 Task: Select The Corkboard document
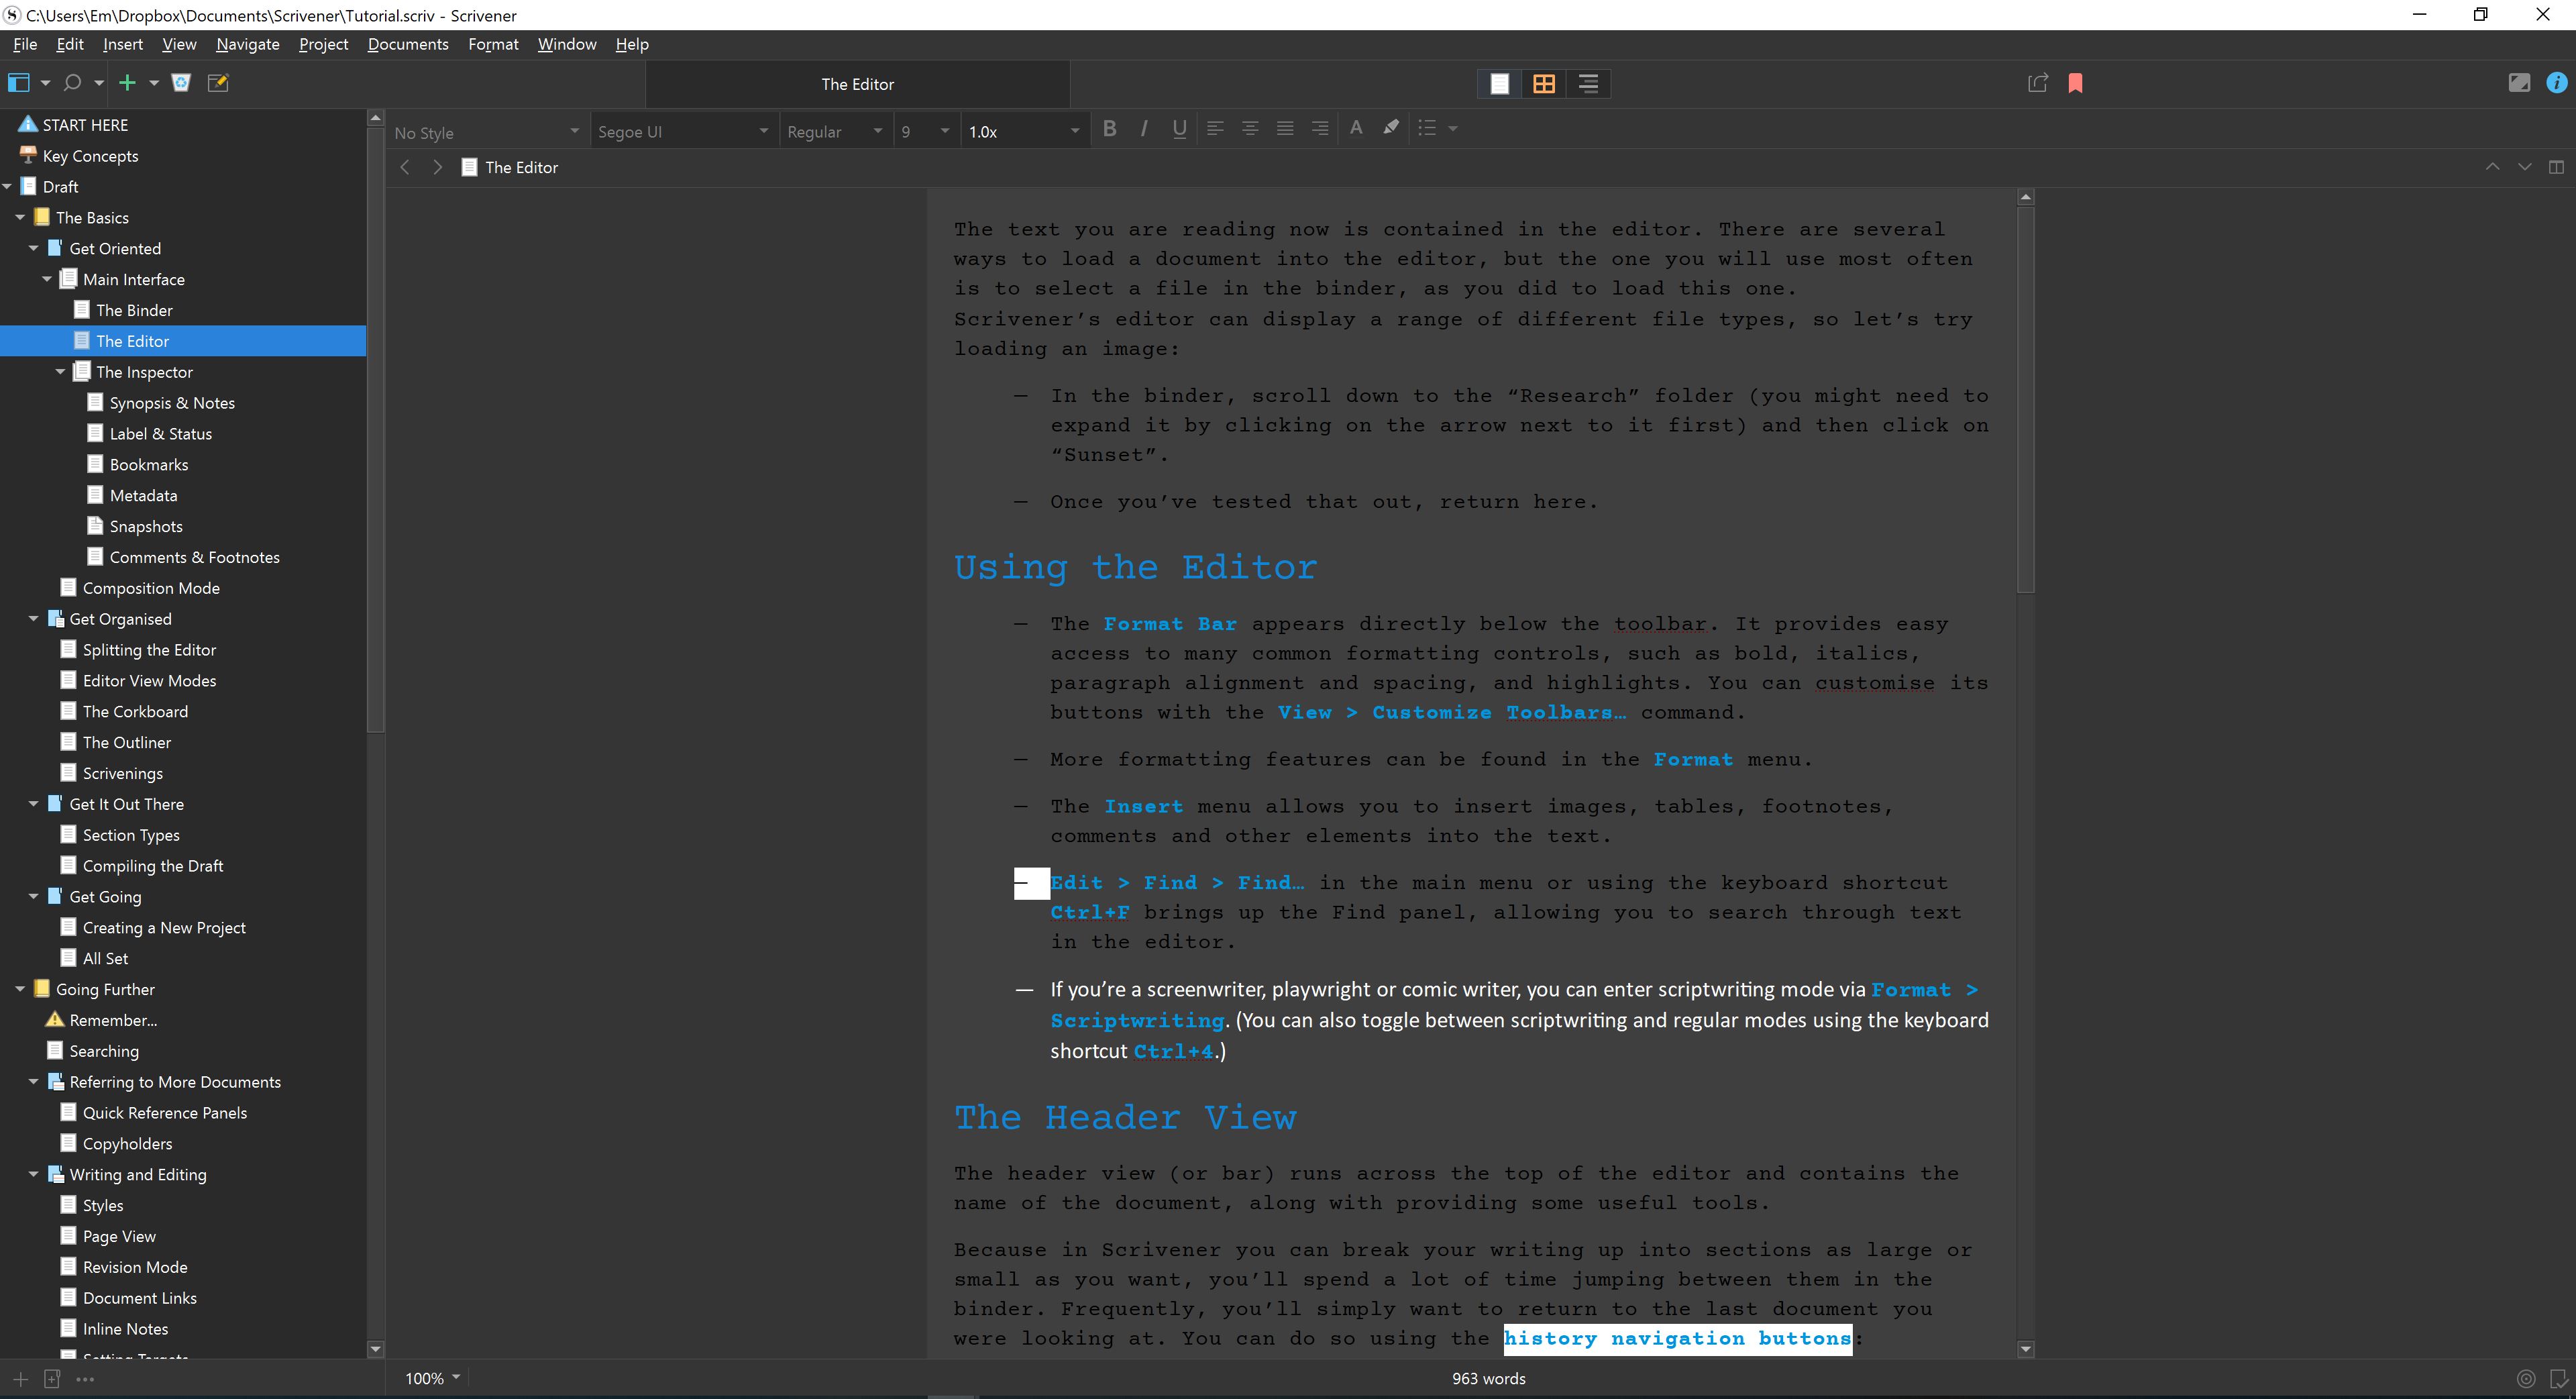(135, 712)
